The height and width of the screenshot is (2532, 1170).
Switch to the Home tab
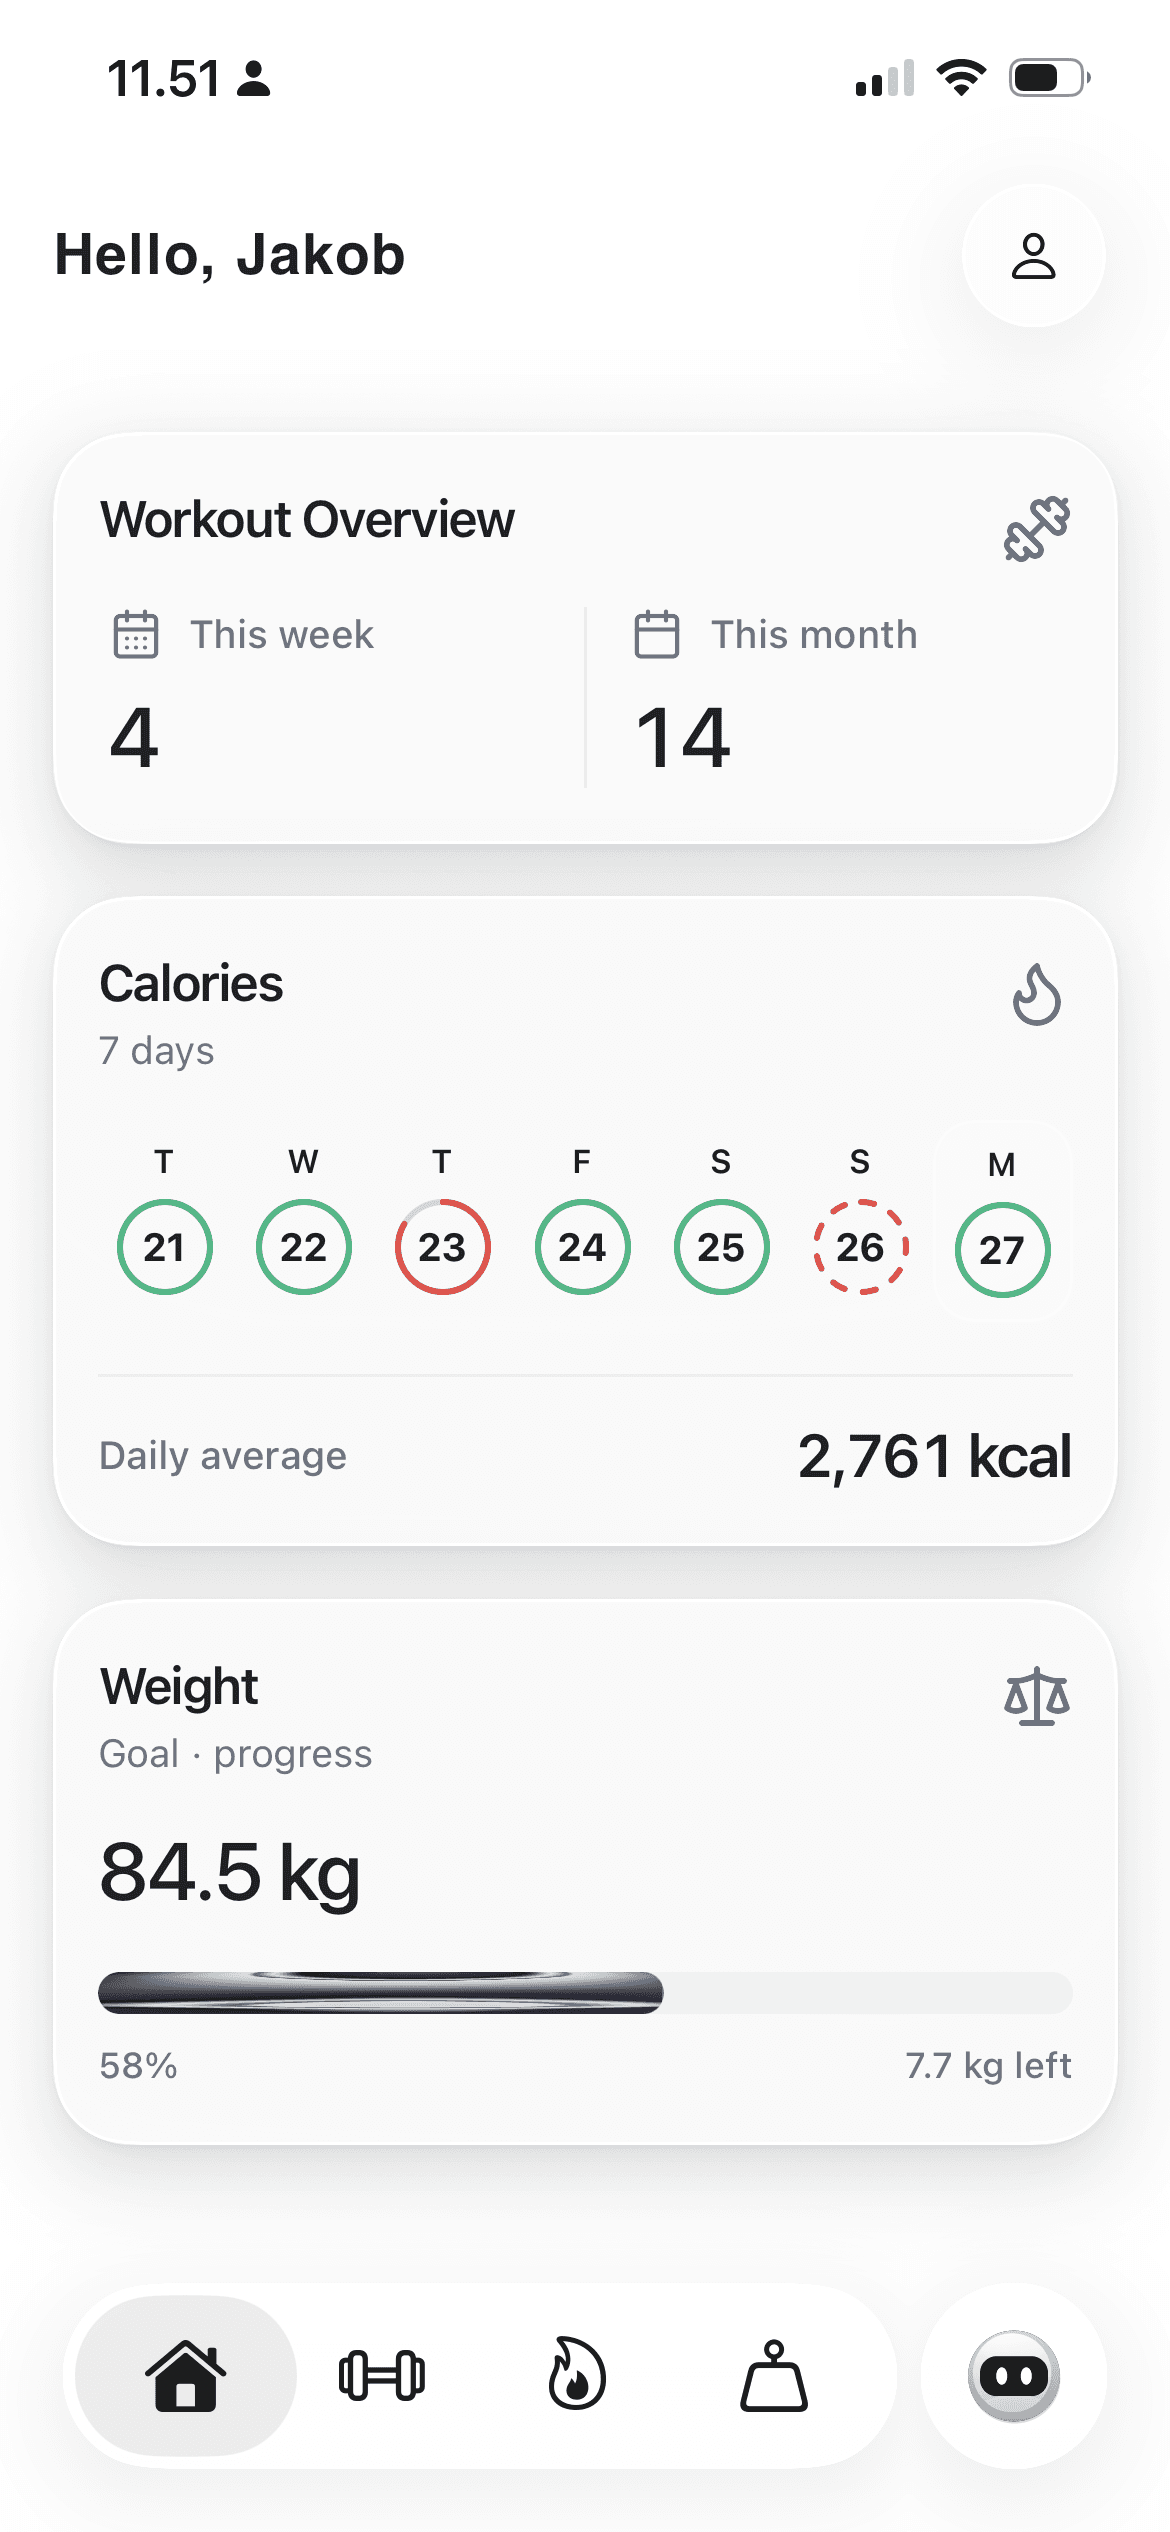(x=186, y=2376)
